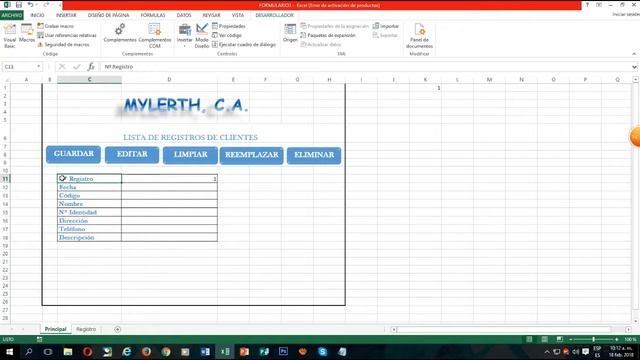Expand the Name Box dropdown
The image size is (640, 360).
(x=38, y=67)
